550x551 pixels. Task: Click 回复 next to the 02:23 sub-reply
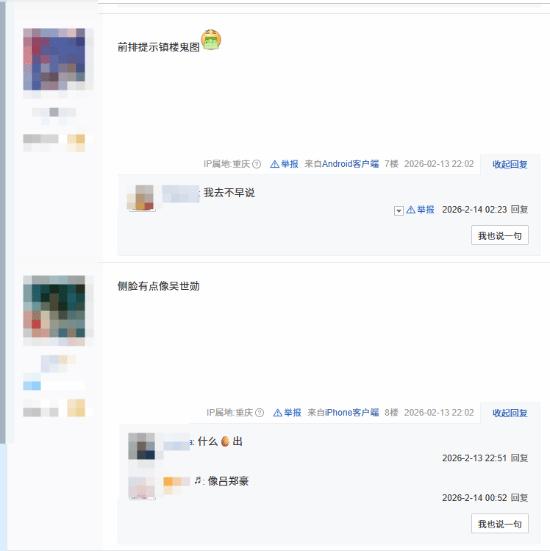519,209
